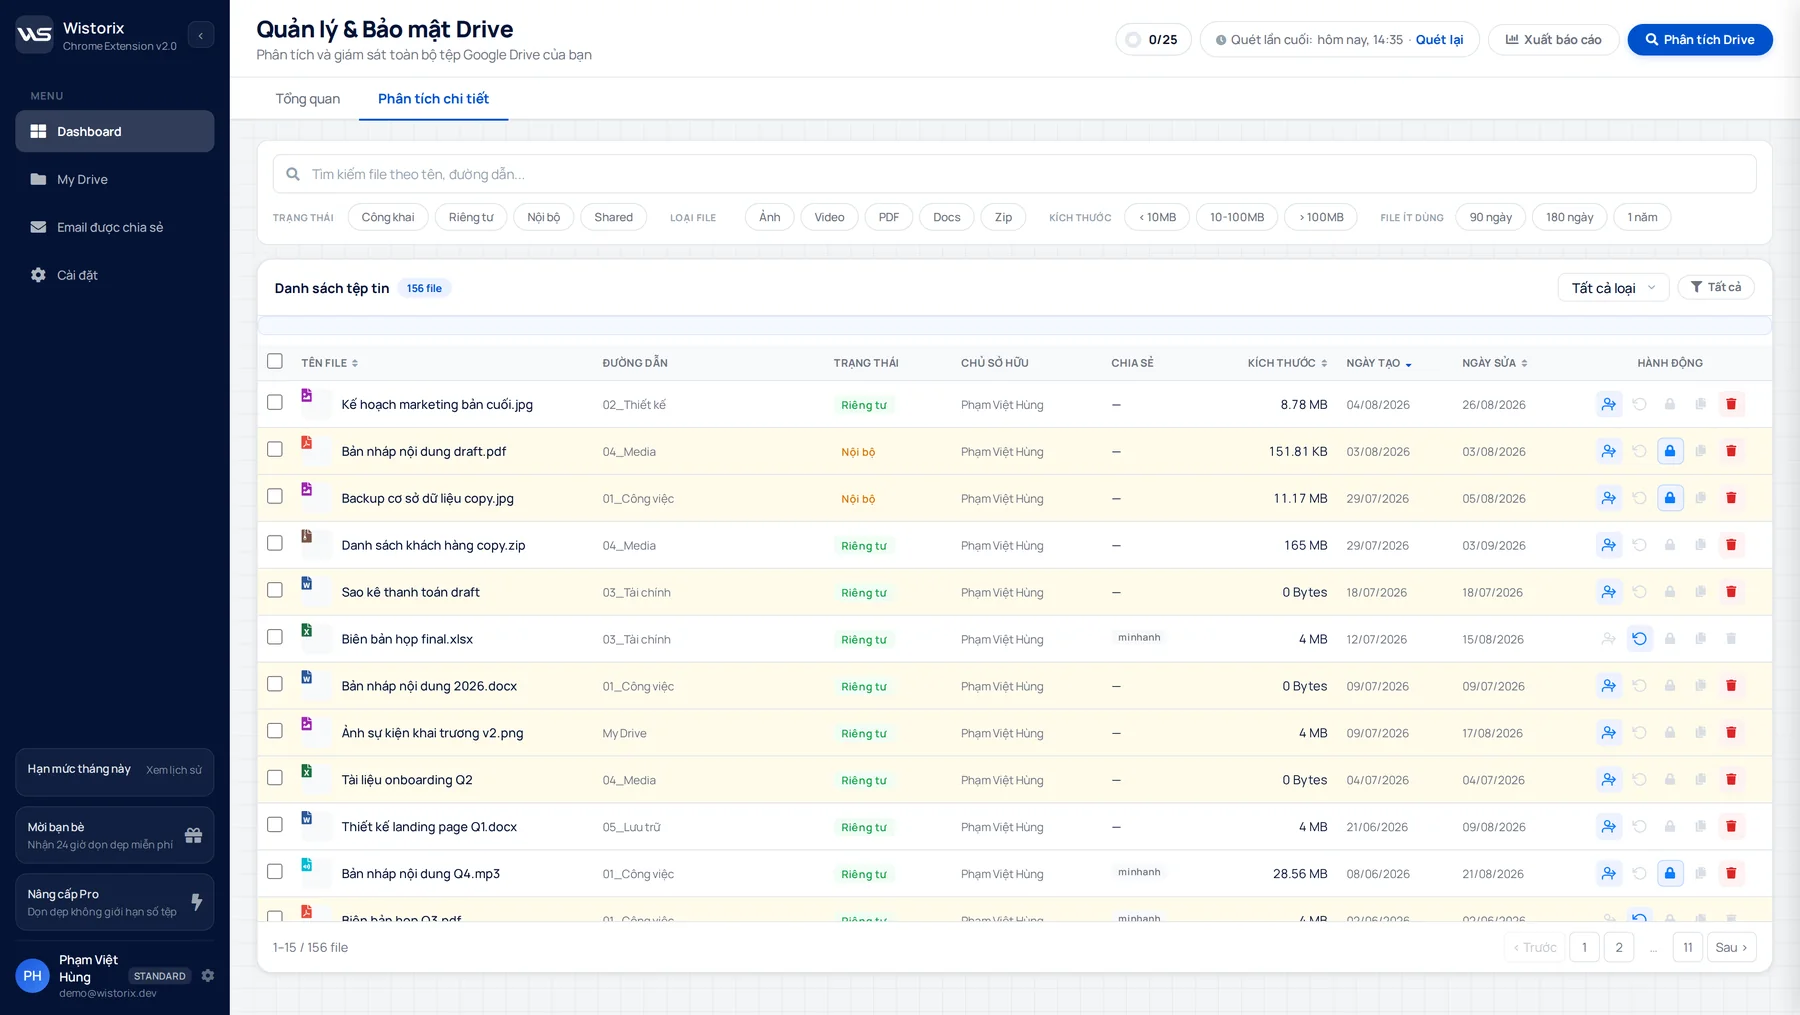Select the Sao kê thanh toán draft checkbox
Image resolution: width=1800 pixels, height=1015 pixels.
click(x=275, y=590)
